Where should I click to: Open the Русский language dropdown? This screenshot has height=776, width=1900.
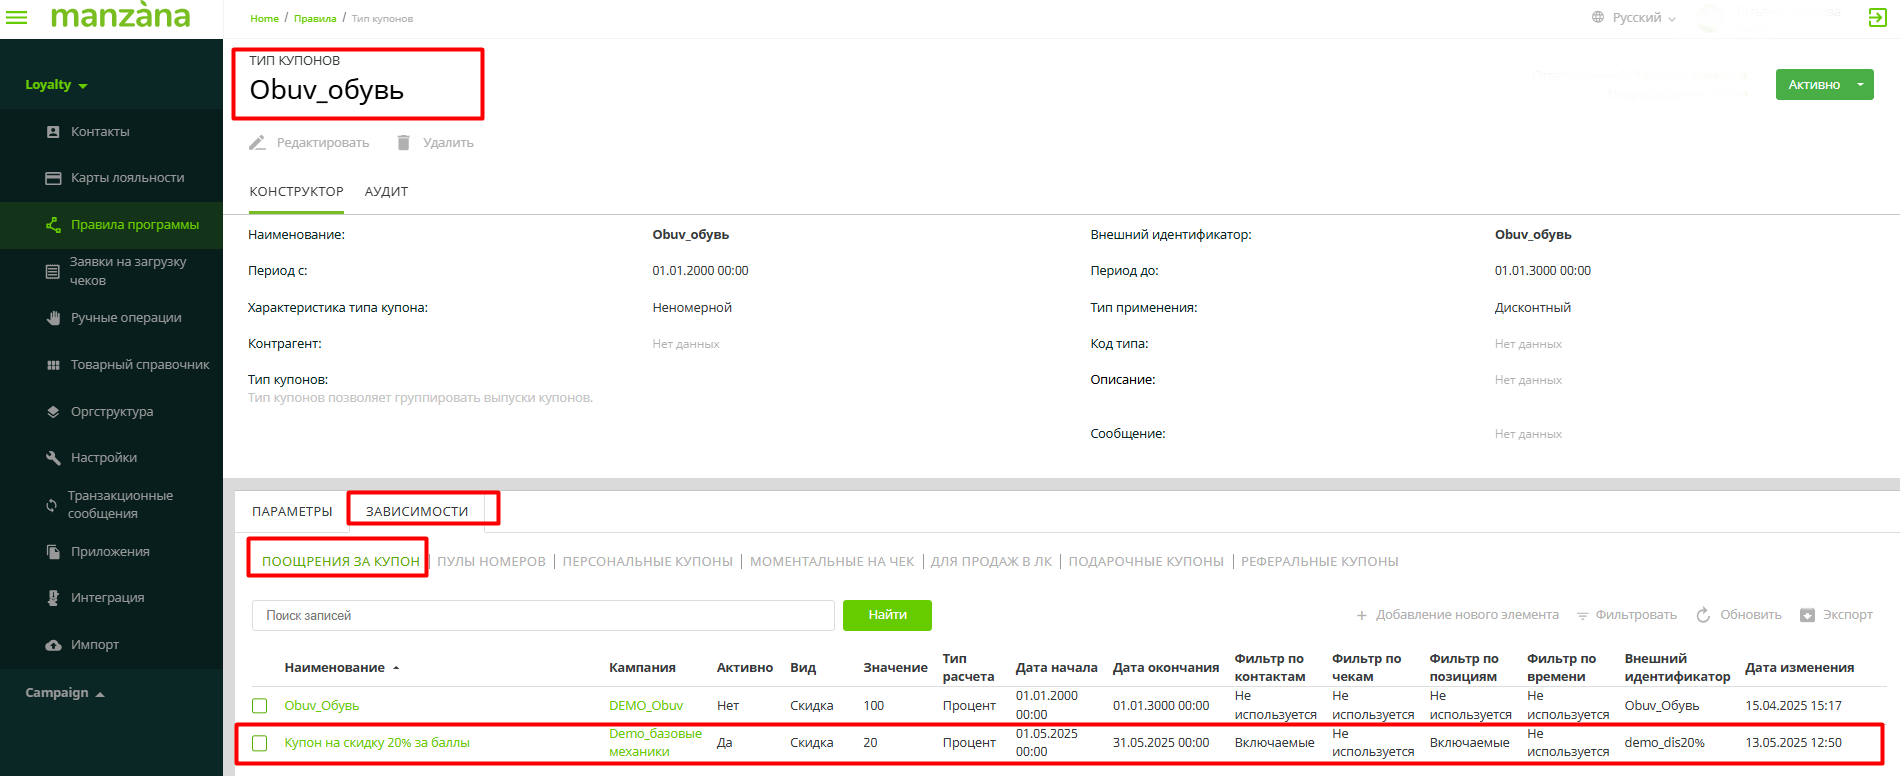[1635, 18]
